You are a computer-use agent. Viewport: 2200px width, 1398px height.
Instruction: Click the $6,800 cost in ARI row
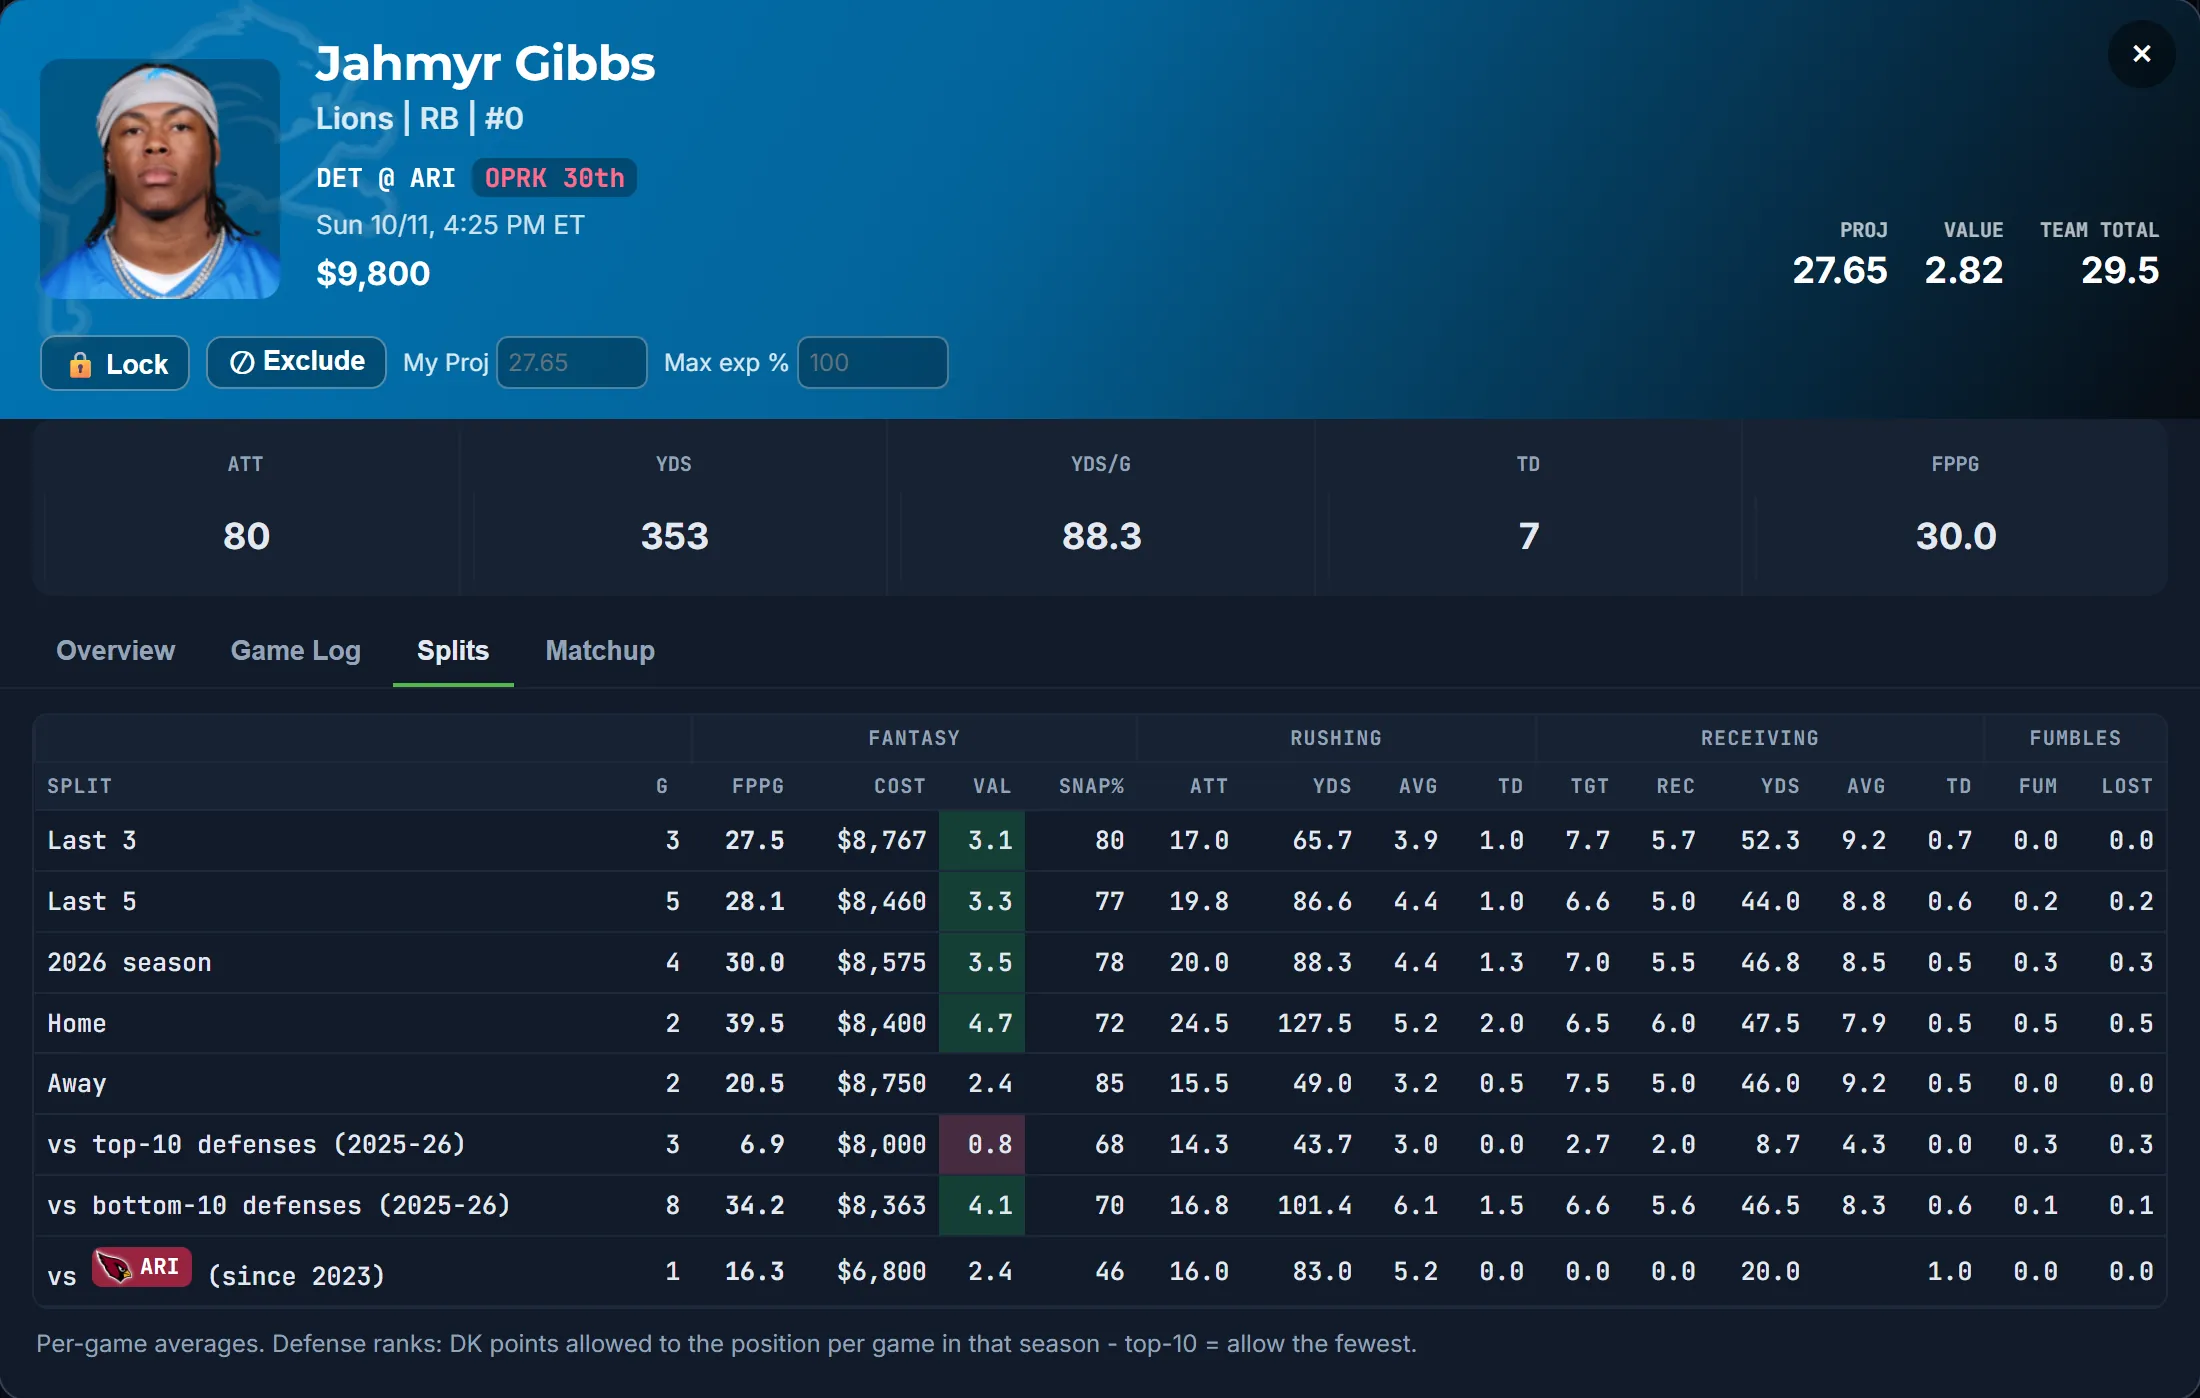881,1272
